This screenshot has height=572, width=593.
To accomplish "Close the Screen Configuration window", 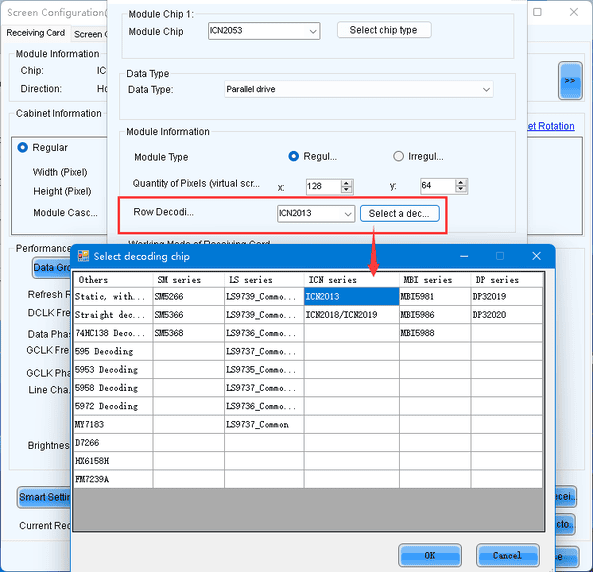I will pyautogui.click(x=574, y=12).
